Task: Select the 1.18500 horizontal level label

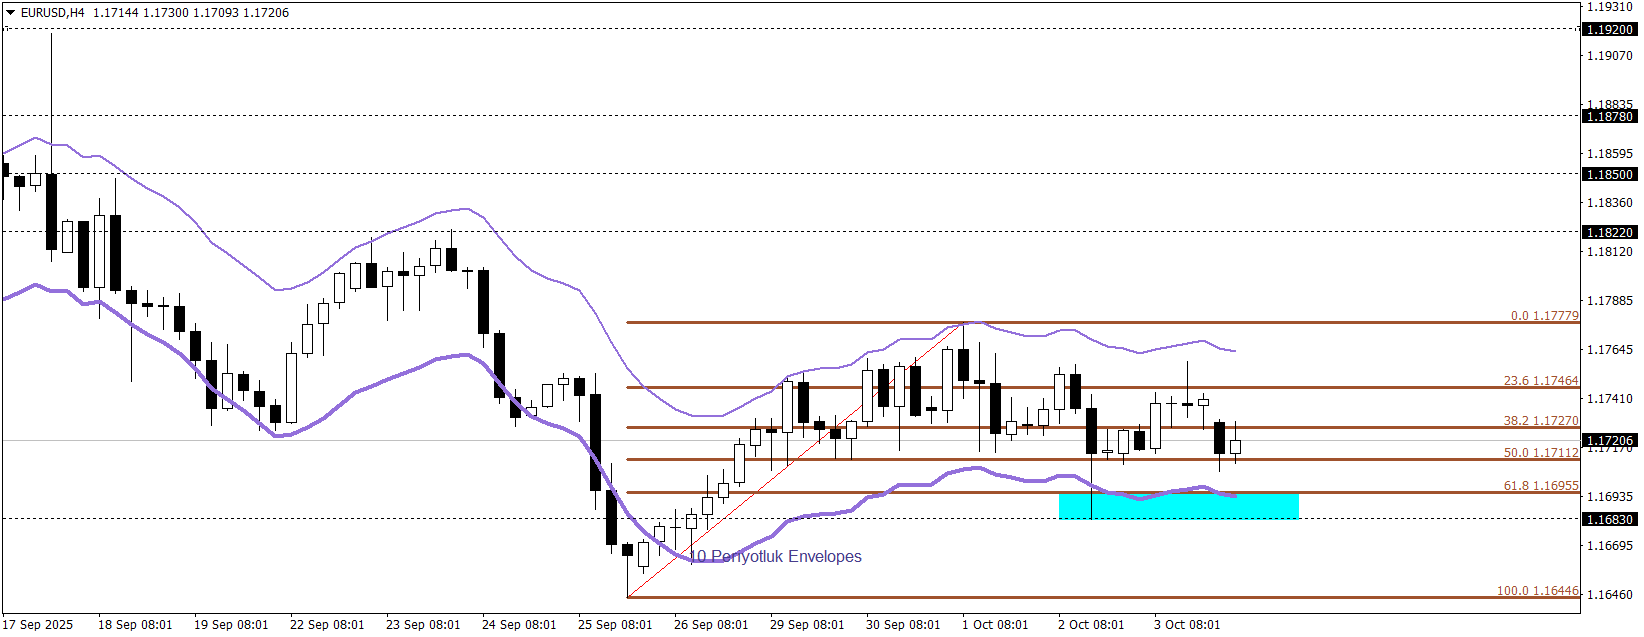Action: point(1610,175)
